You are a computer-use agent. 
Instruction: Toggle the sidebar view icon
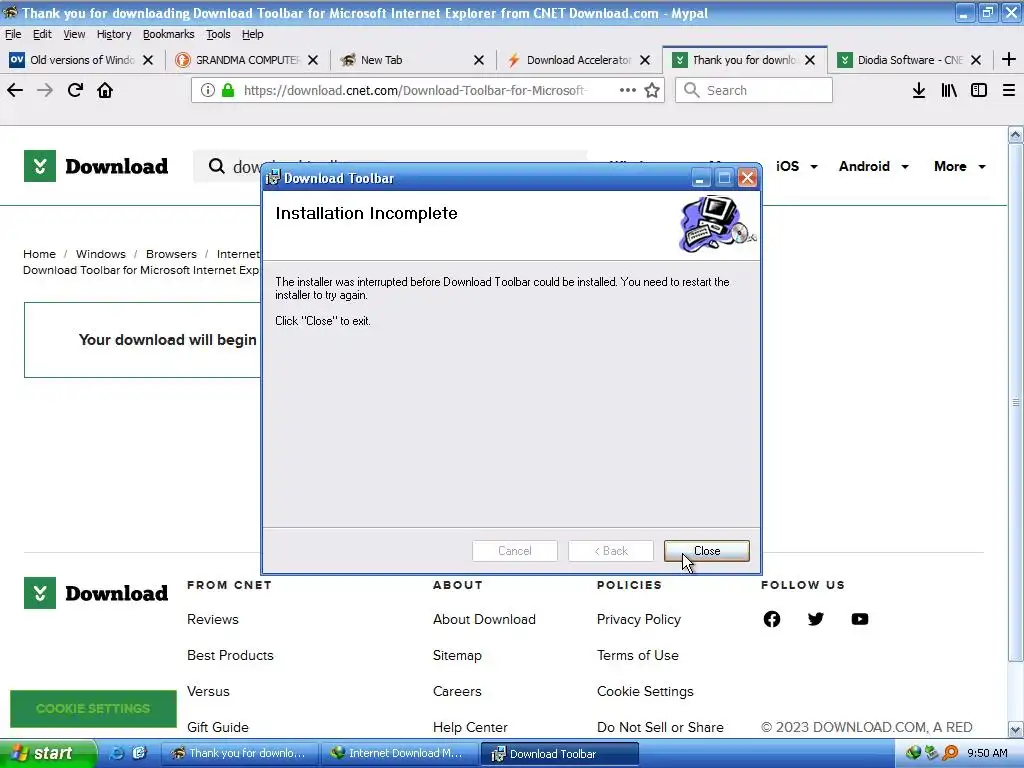click(x=979, y=90)
